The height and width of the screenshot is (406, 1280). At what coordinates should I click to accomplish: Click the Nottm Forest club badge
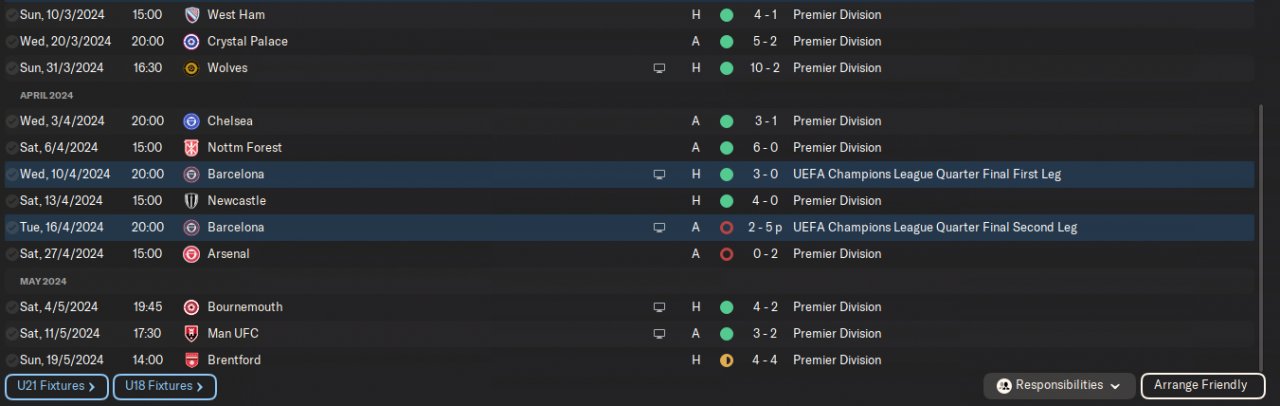coord(192,148)
